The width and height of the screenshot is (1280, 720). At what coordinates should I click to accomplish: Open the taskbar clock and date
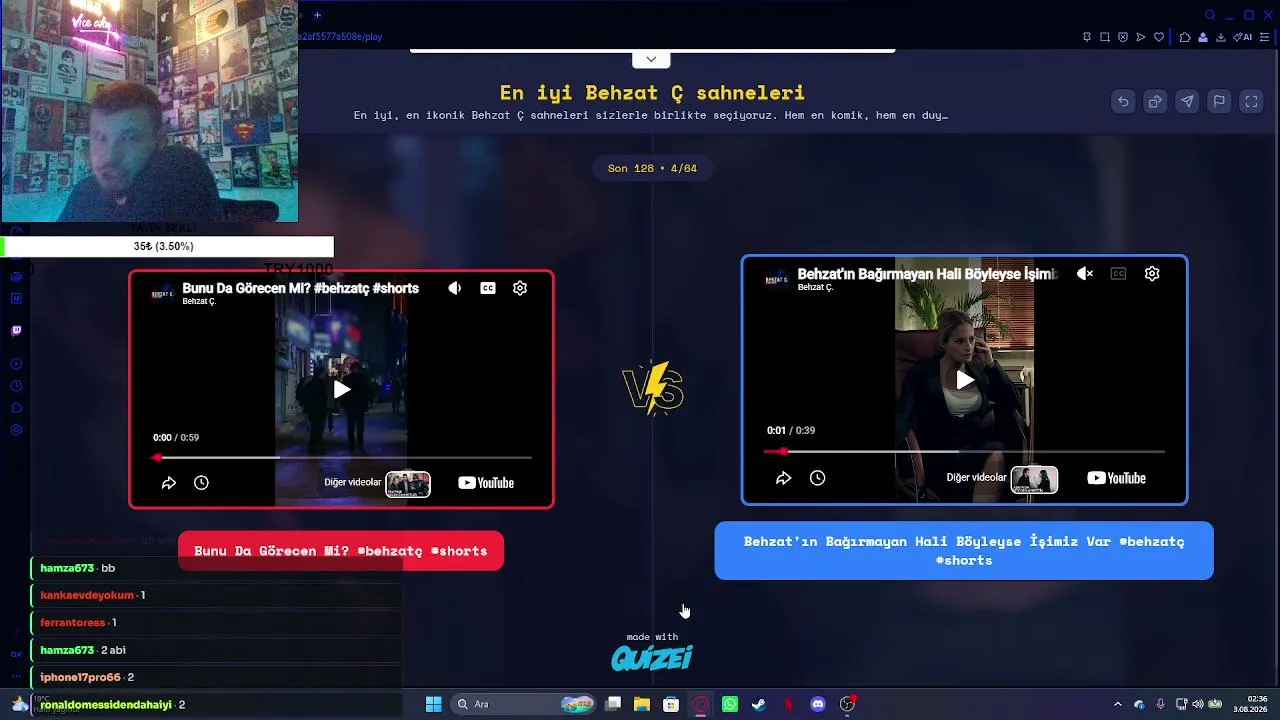point(1250,704)
